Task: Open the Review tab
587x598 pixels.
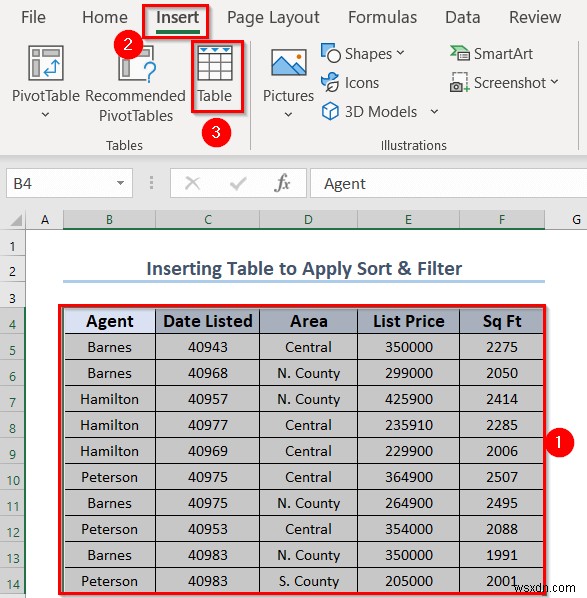Action: [x=535, y=18]
